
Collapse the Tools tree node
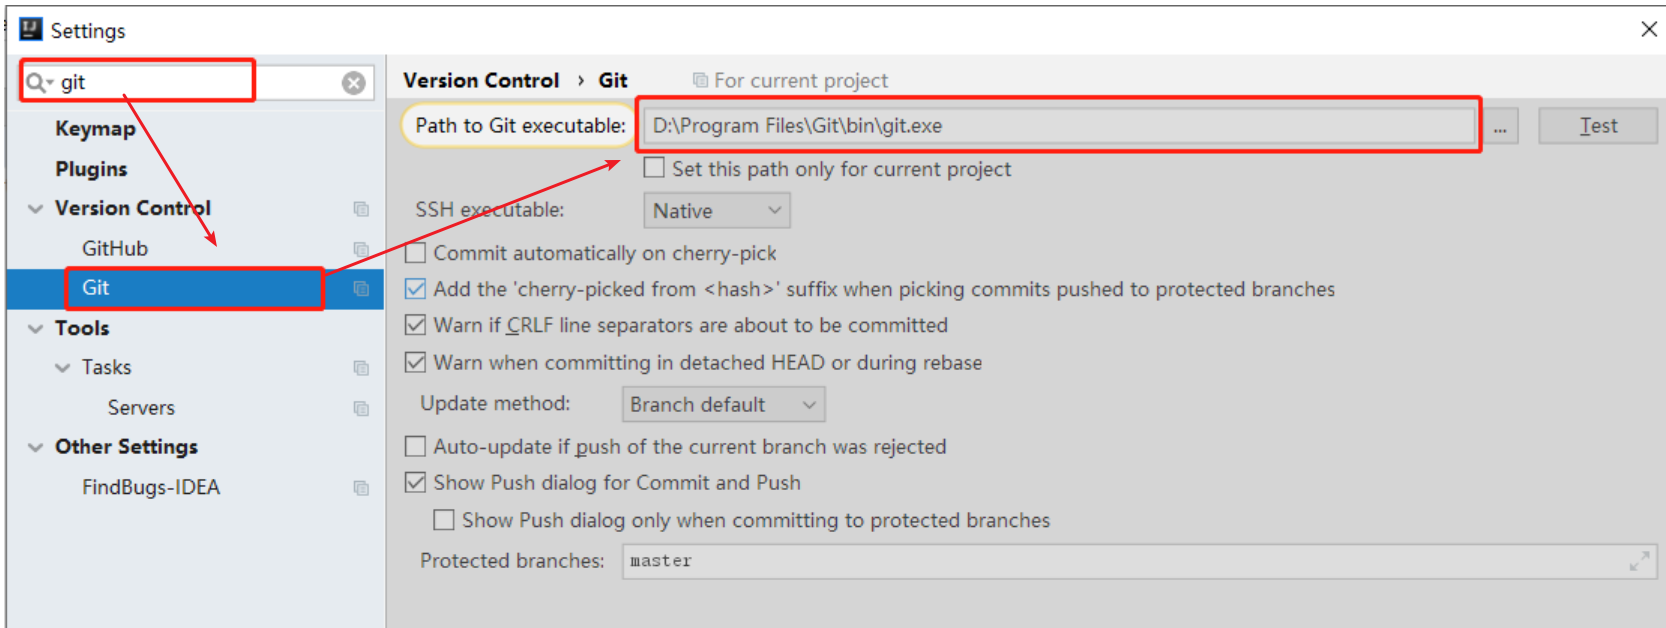pos(36,328)
